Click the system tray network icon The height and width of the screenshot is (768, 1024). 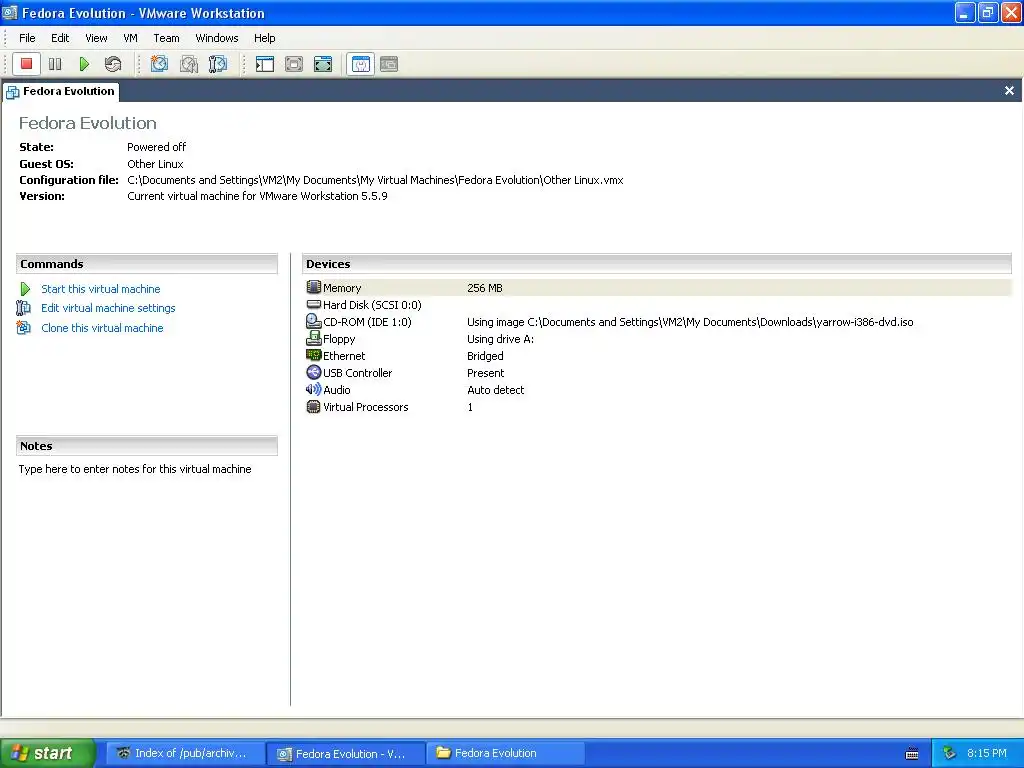(950, 753)
